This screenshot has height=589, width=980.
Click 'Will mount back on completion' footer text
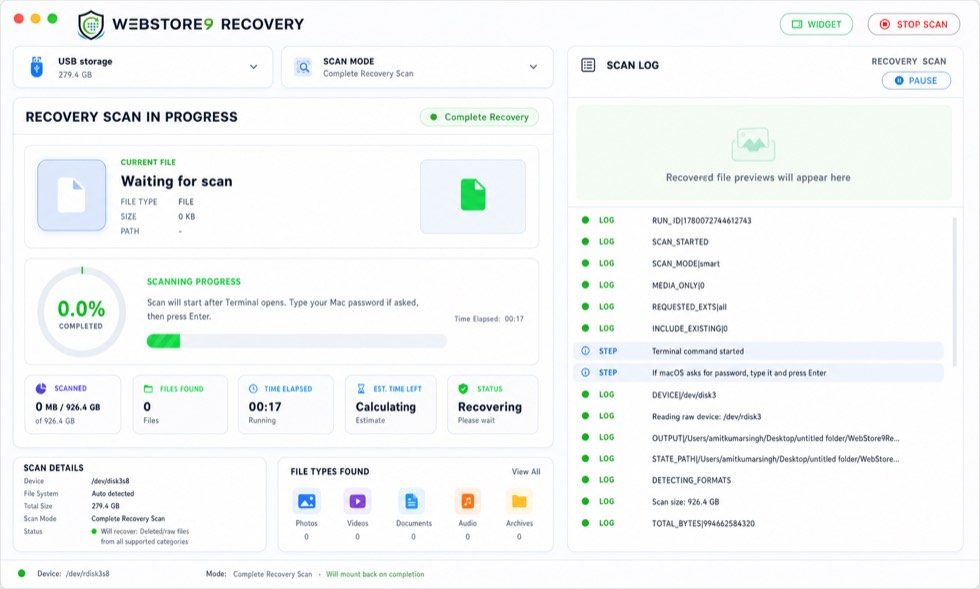tap(375, 574)
